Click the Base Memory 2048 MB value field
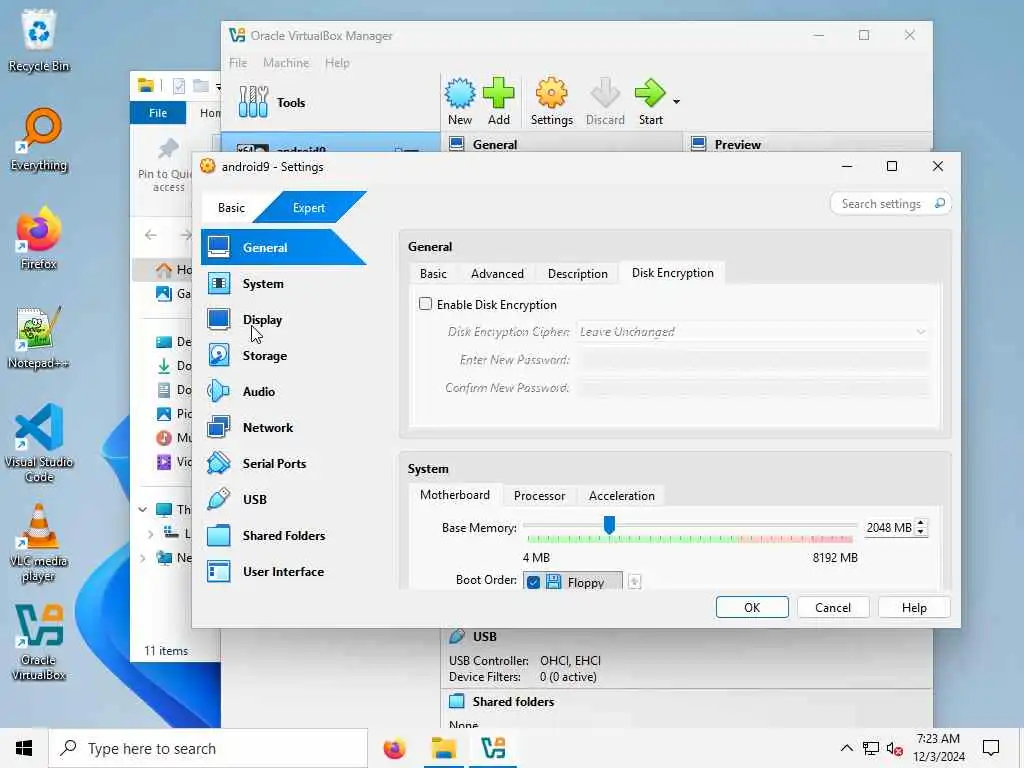1024x768 pixels. [x=889, y=528]
